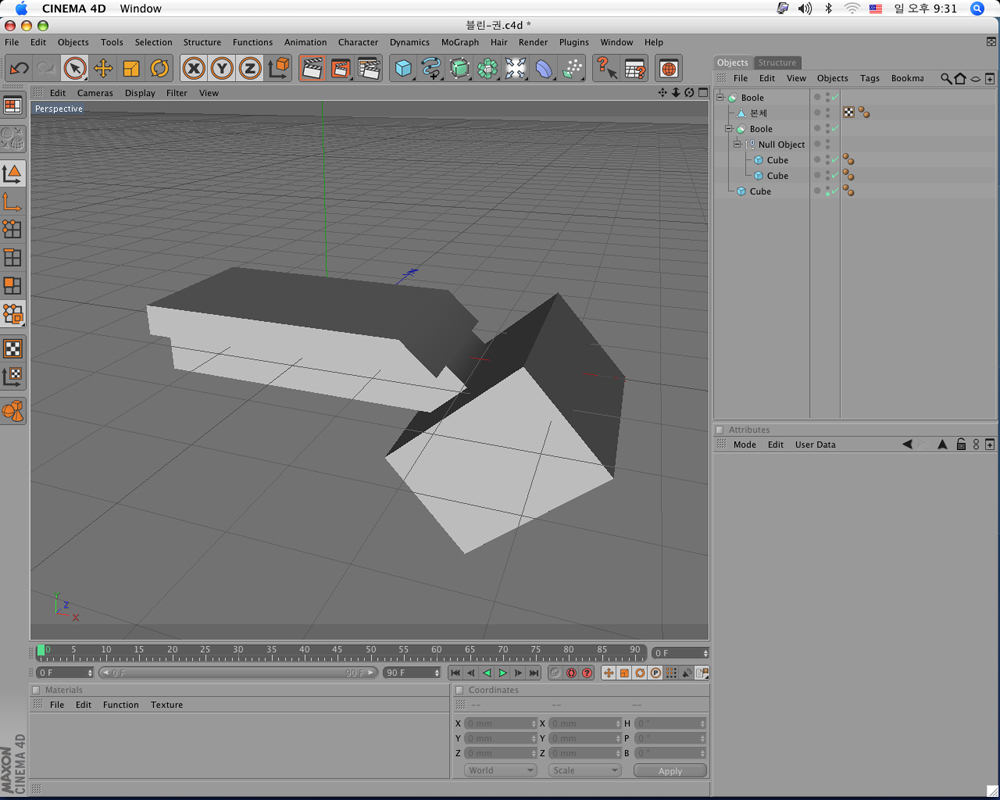Add a Cube primitive from toolbar
Screen dimensions: 1000x800
click(403, 68)
